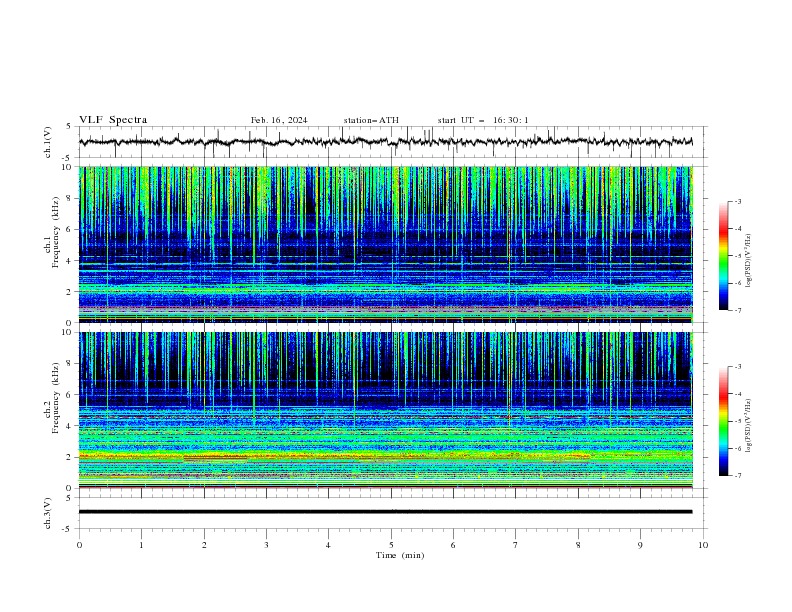This screenshot has width=792, height=612.
Task: Click inside the ch.2 spectrogram panel
Action: click(x=385, y=410)
